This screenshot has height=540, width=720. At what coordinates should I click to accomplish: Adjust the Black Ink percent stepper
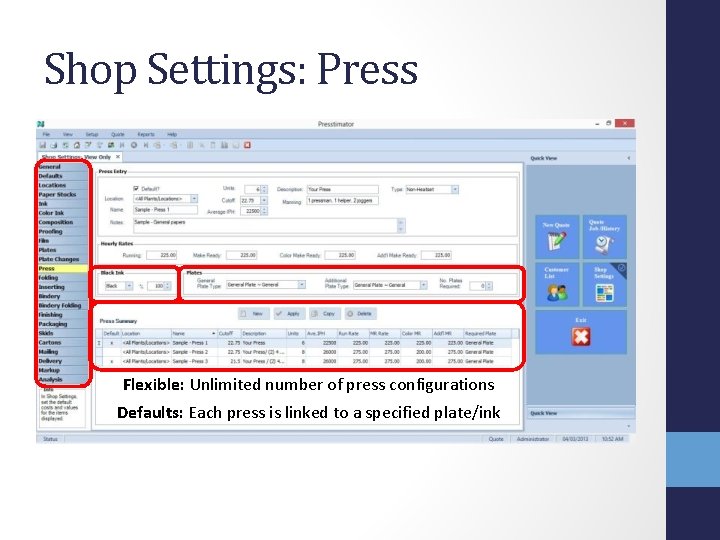[x=168, y=286]
